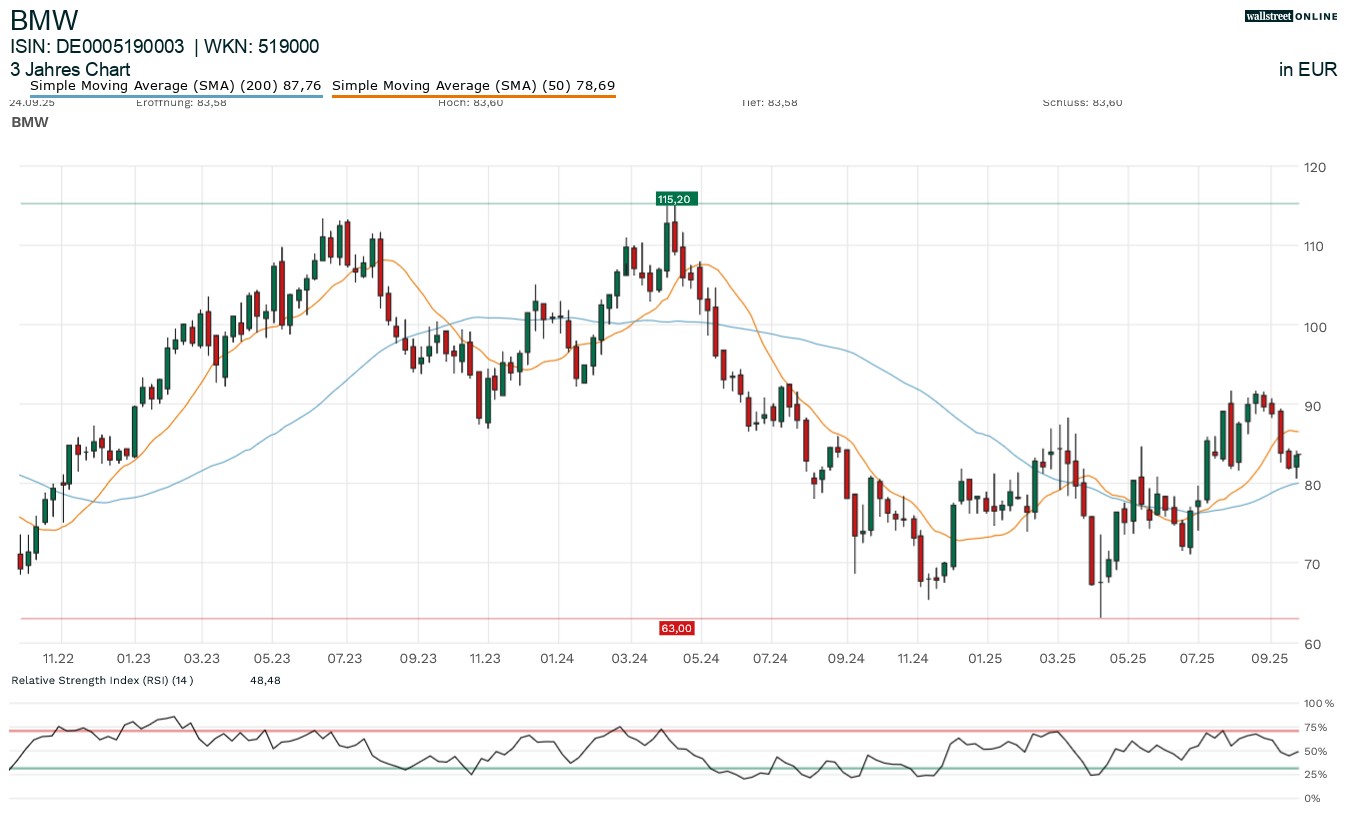This screenshot has height=831, width=1349.
Task: Click the Relative Strength Index (RSI) (14) label
Action: (102, 681)
